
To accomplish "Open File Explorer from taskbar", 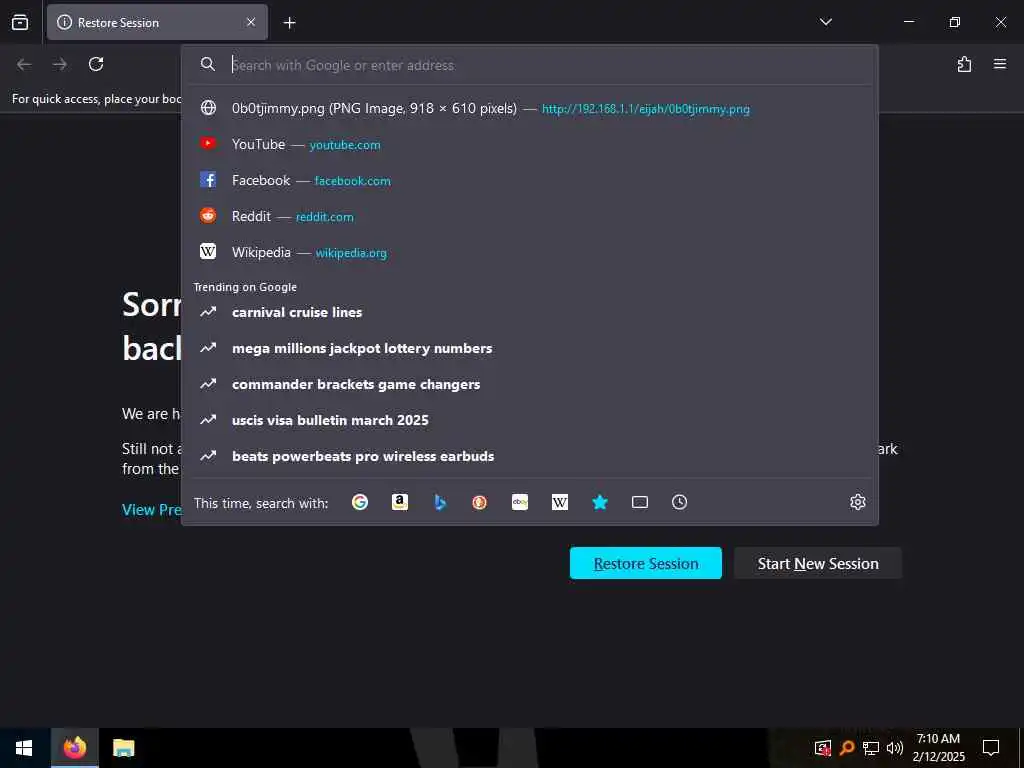I will pos(123,748).
